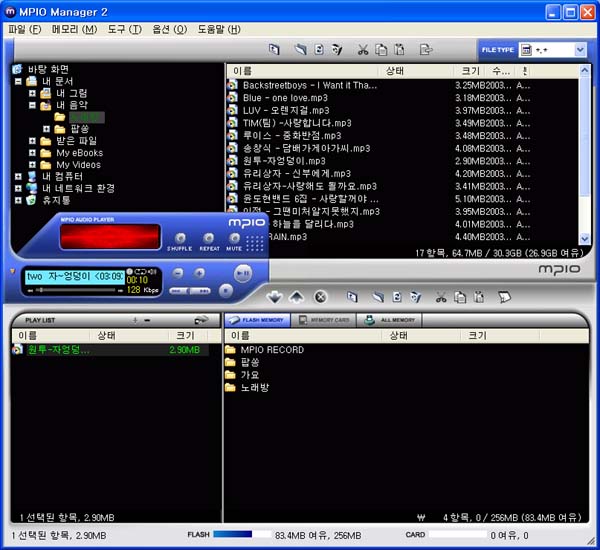Click the upper toolbar's new folder icon
Image resolution: width=600 pixels, height=550 pixels.
(301, 49)
